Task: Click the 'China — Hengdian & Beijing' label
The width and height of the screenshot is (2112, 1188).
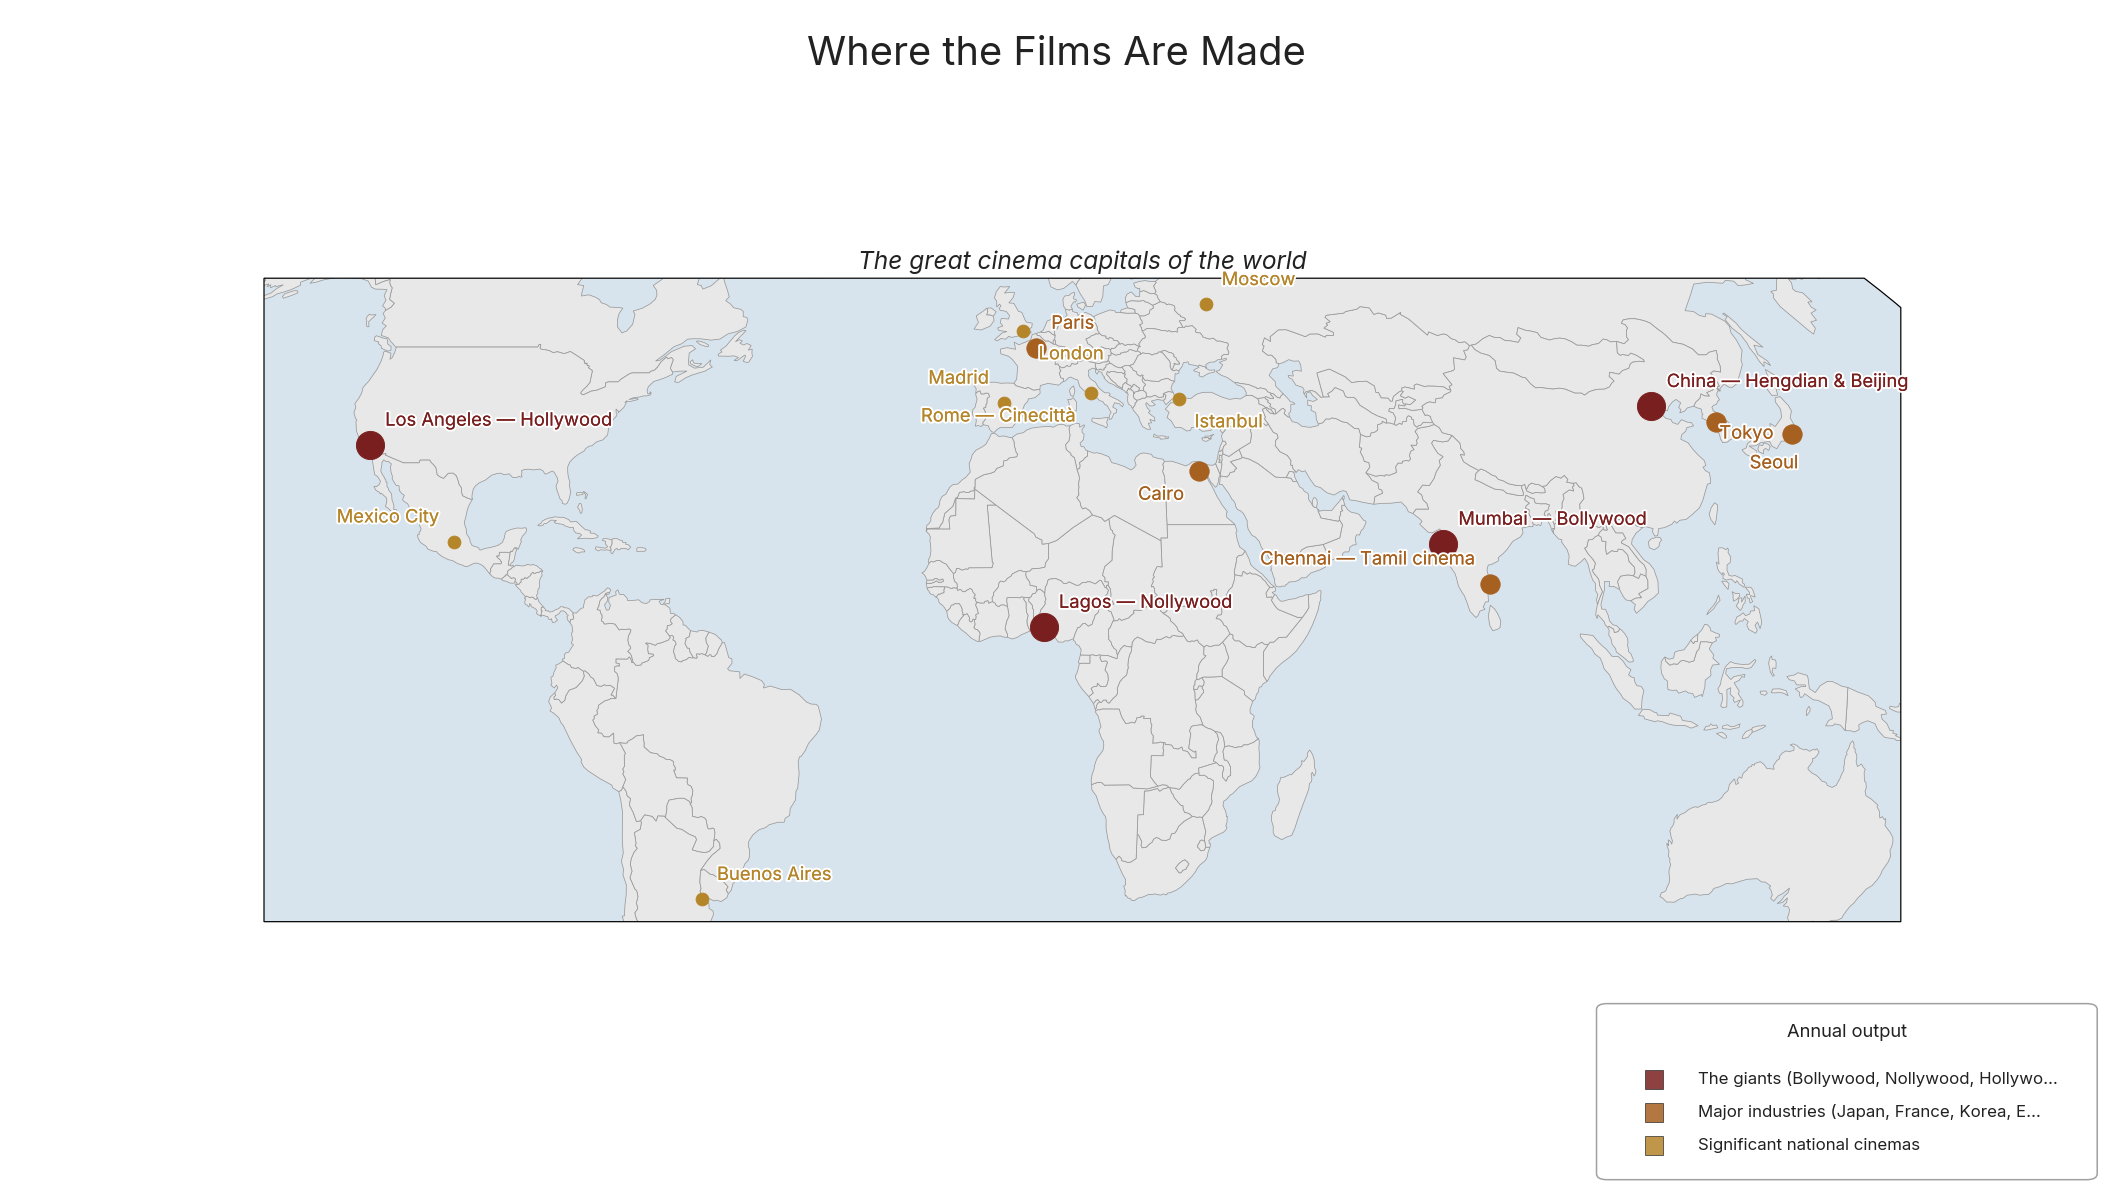Action: tap(1787, 381)
